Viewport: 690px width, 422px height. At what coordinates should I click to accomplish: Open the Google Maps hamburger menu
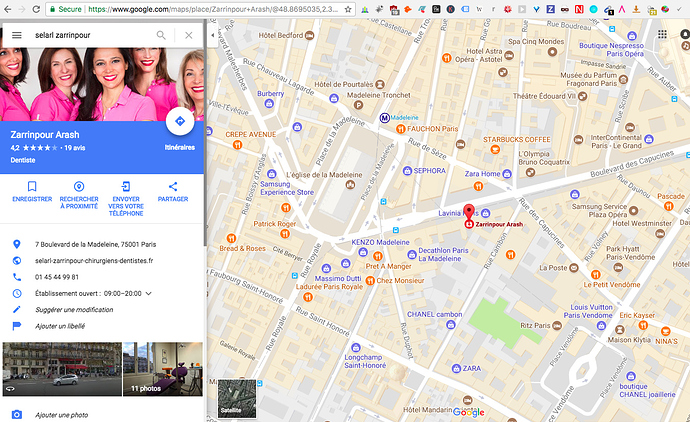pyautogui.click(x=17, y=35)
